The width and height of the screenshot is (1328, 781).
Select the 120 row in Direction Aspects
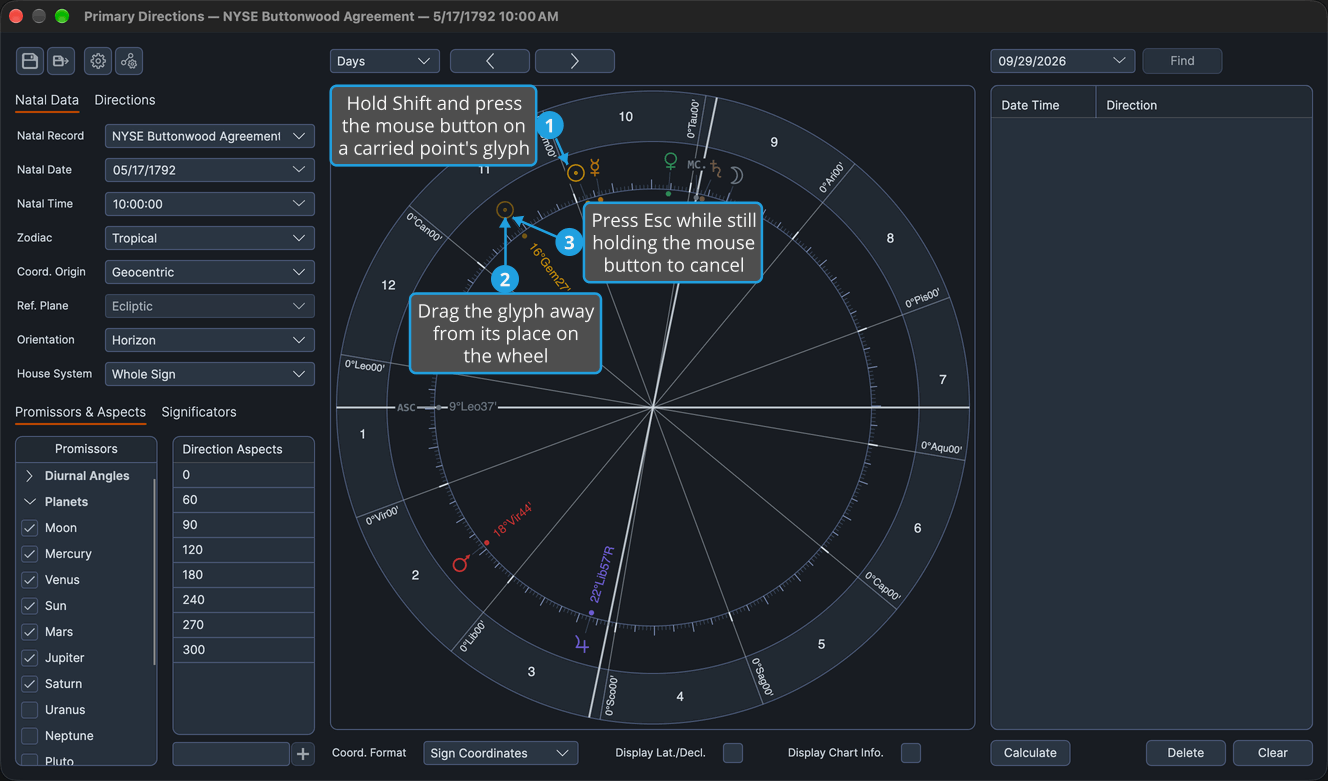[243, 550]
